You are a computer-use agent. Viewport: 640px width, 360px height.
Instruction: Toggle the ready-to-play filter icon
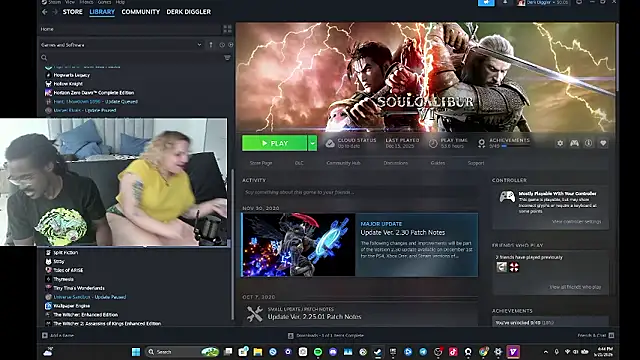231,45
